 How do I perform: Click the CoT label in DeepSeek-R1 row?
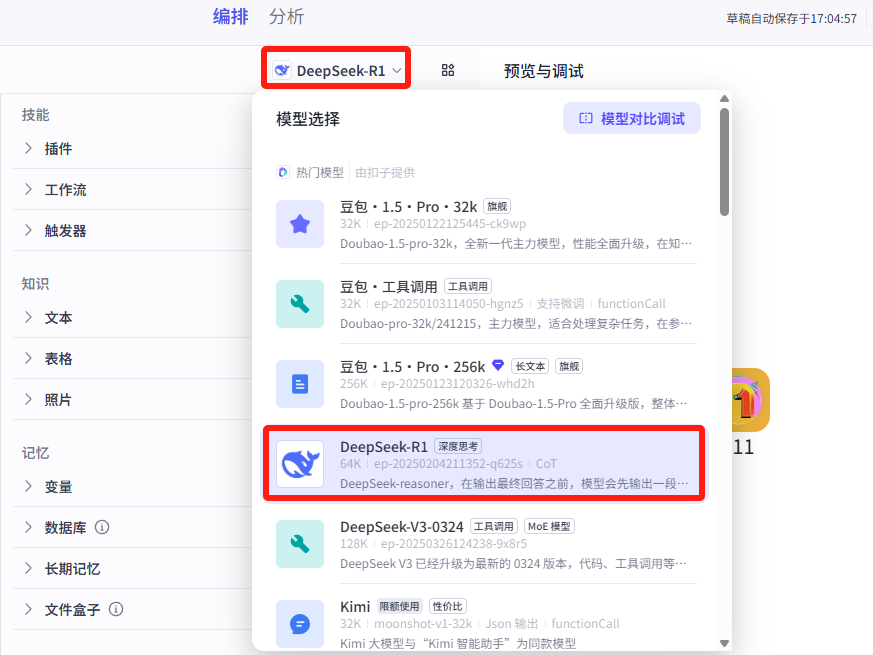tap(546, 463)
